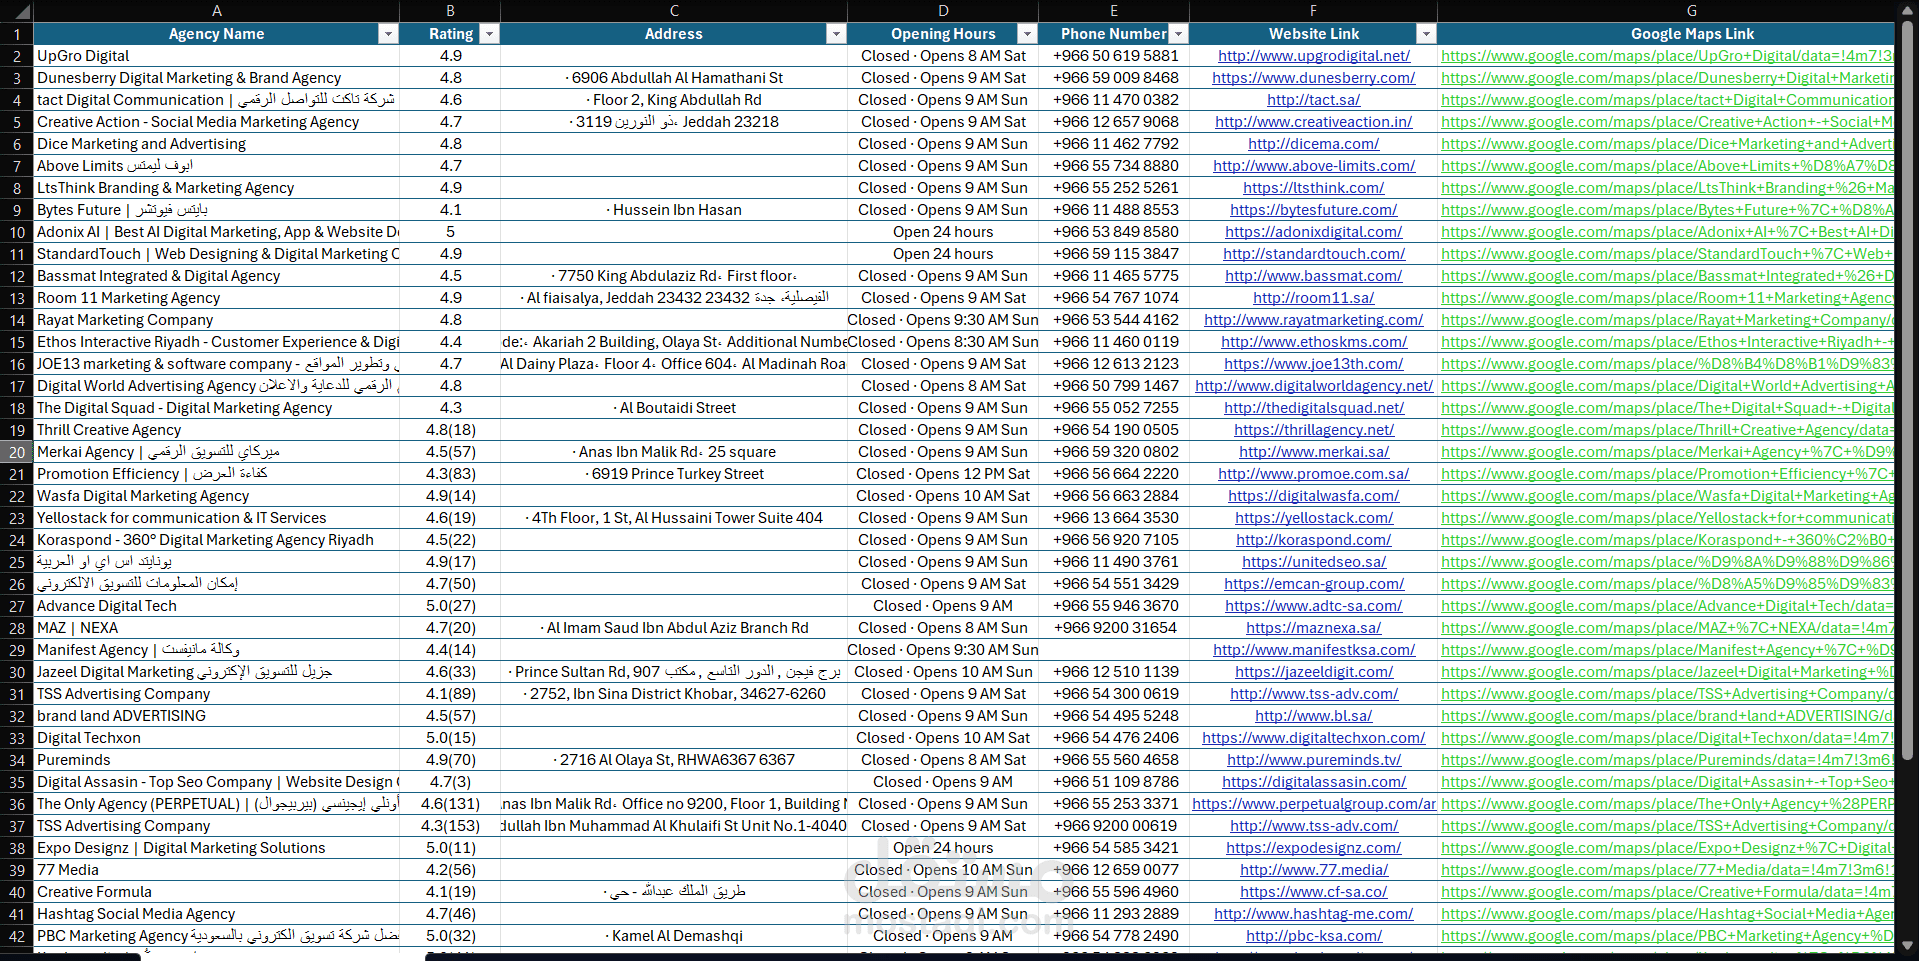
Task: Click the select-all corner of the sheet
Action: 17,11
